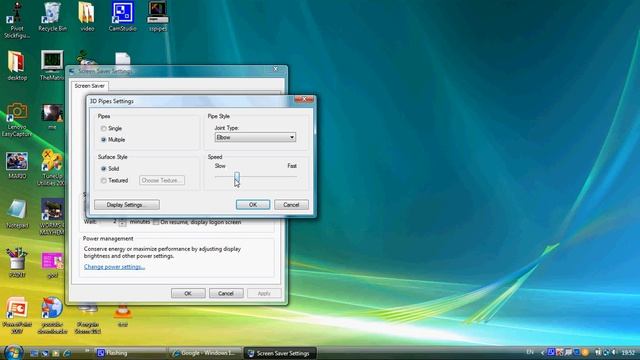The image size is (640, 360).
Task: Click the EN language indicator in taskbar
Action: [530, 352]
